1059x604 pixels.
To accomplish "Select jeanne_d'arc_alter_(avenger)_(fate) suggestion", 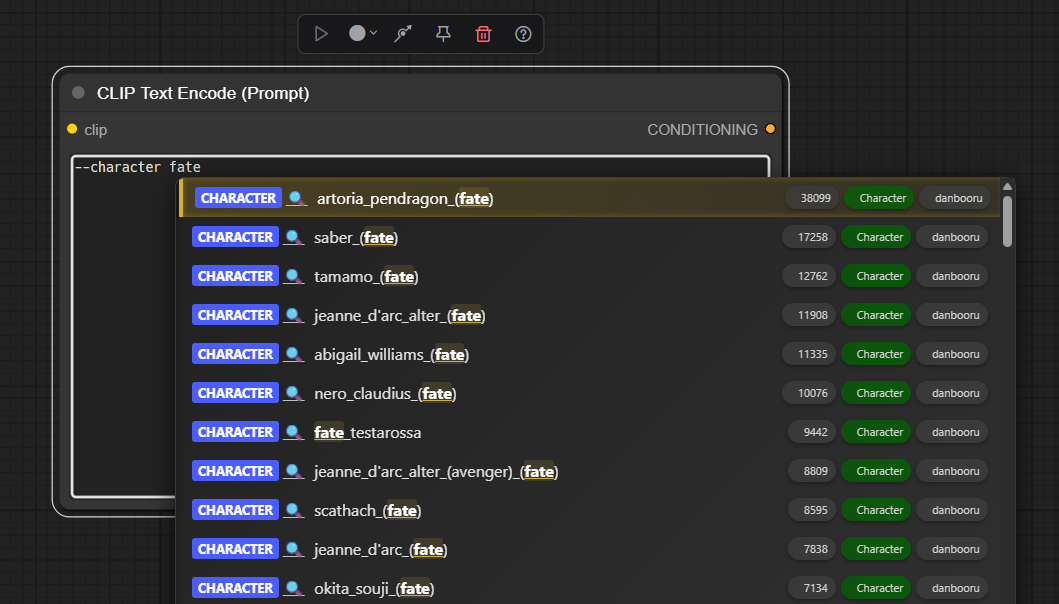I will pyautogui.click(x=589, y=471).
